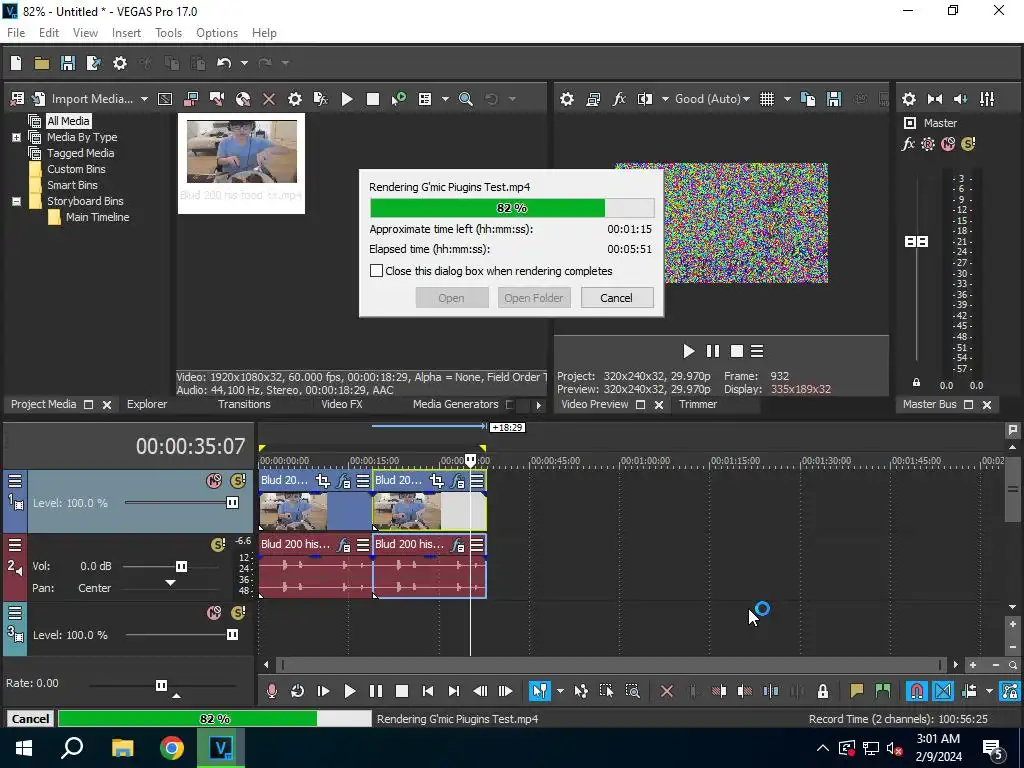Switch to the Transitions tab
Image resolution: width=1024 pixels, height=768 pixels.
click(x=244, y=404)
